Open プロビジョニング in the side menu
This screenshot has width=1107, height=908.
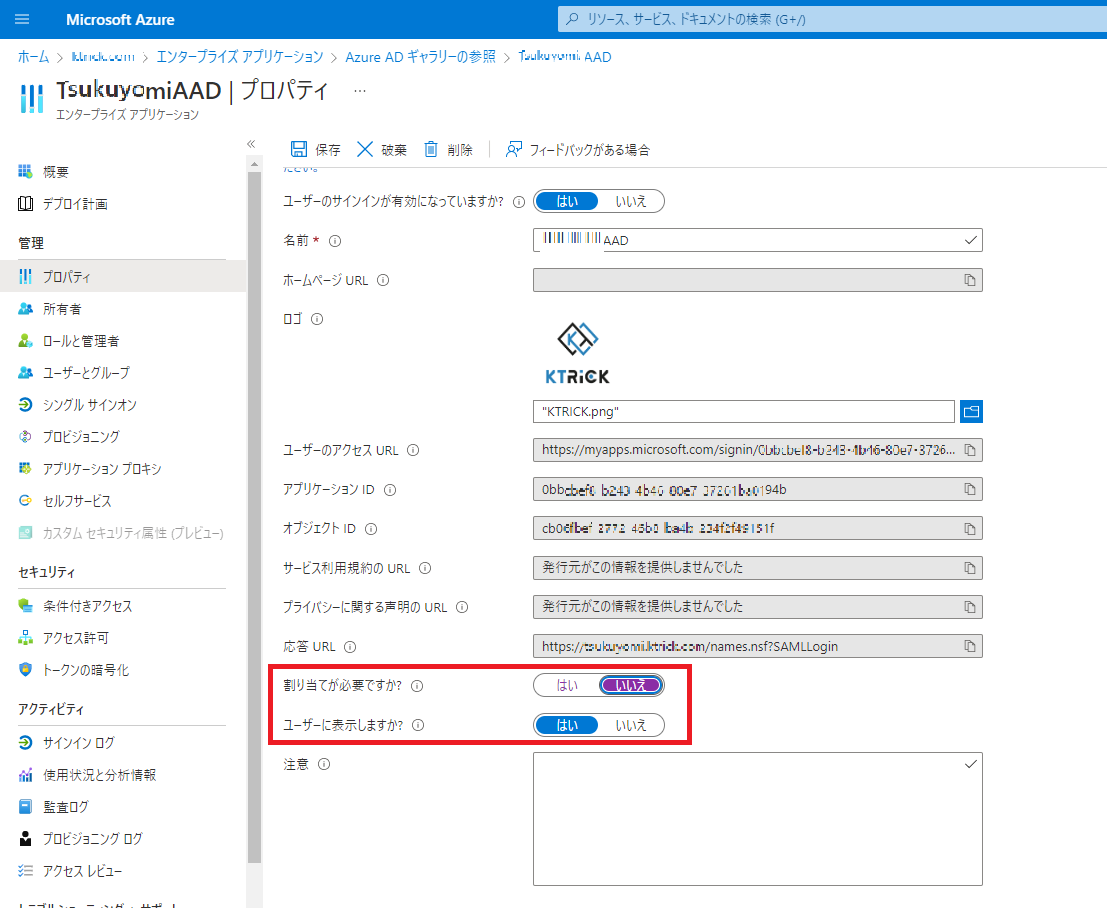coord(122,437)
